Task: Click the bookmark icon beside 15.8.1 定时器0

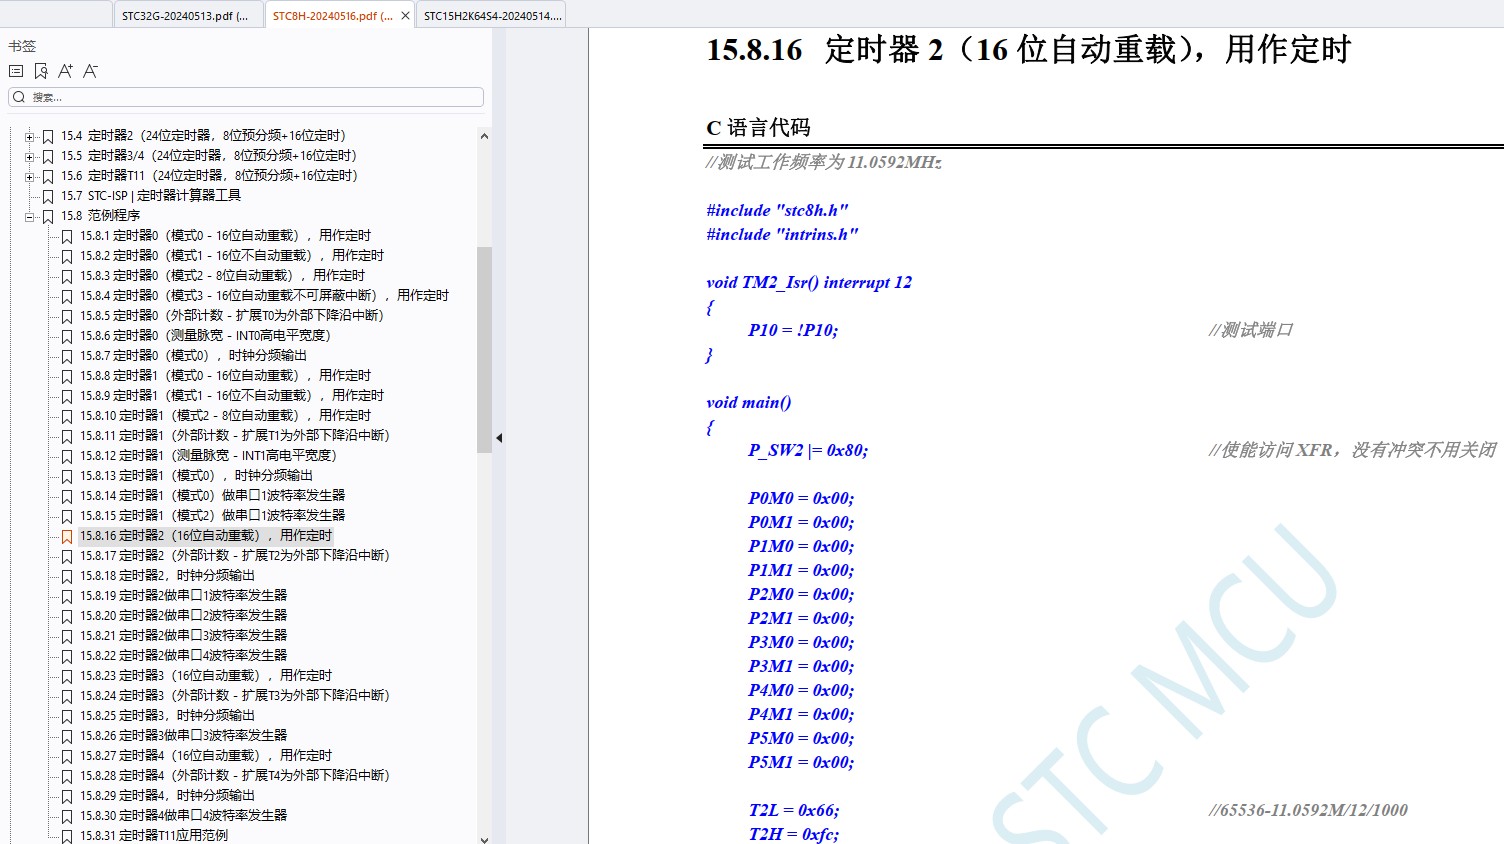Action: point(67,236)
